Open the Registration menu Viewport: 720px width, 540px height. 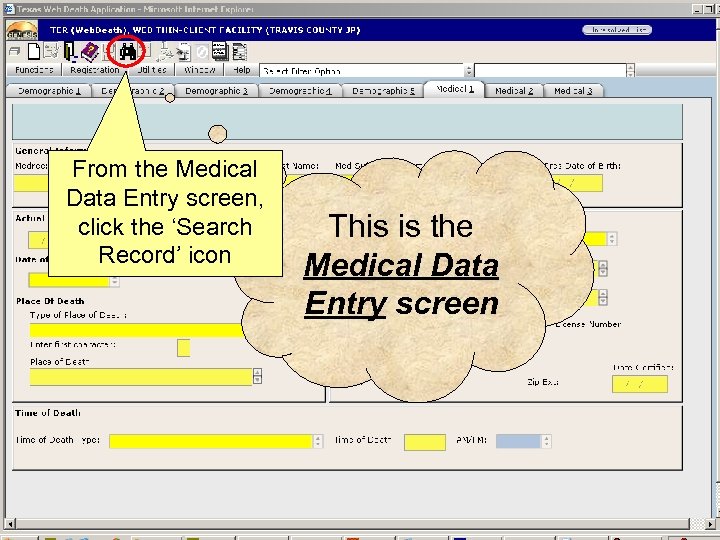95,70
